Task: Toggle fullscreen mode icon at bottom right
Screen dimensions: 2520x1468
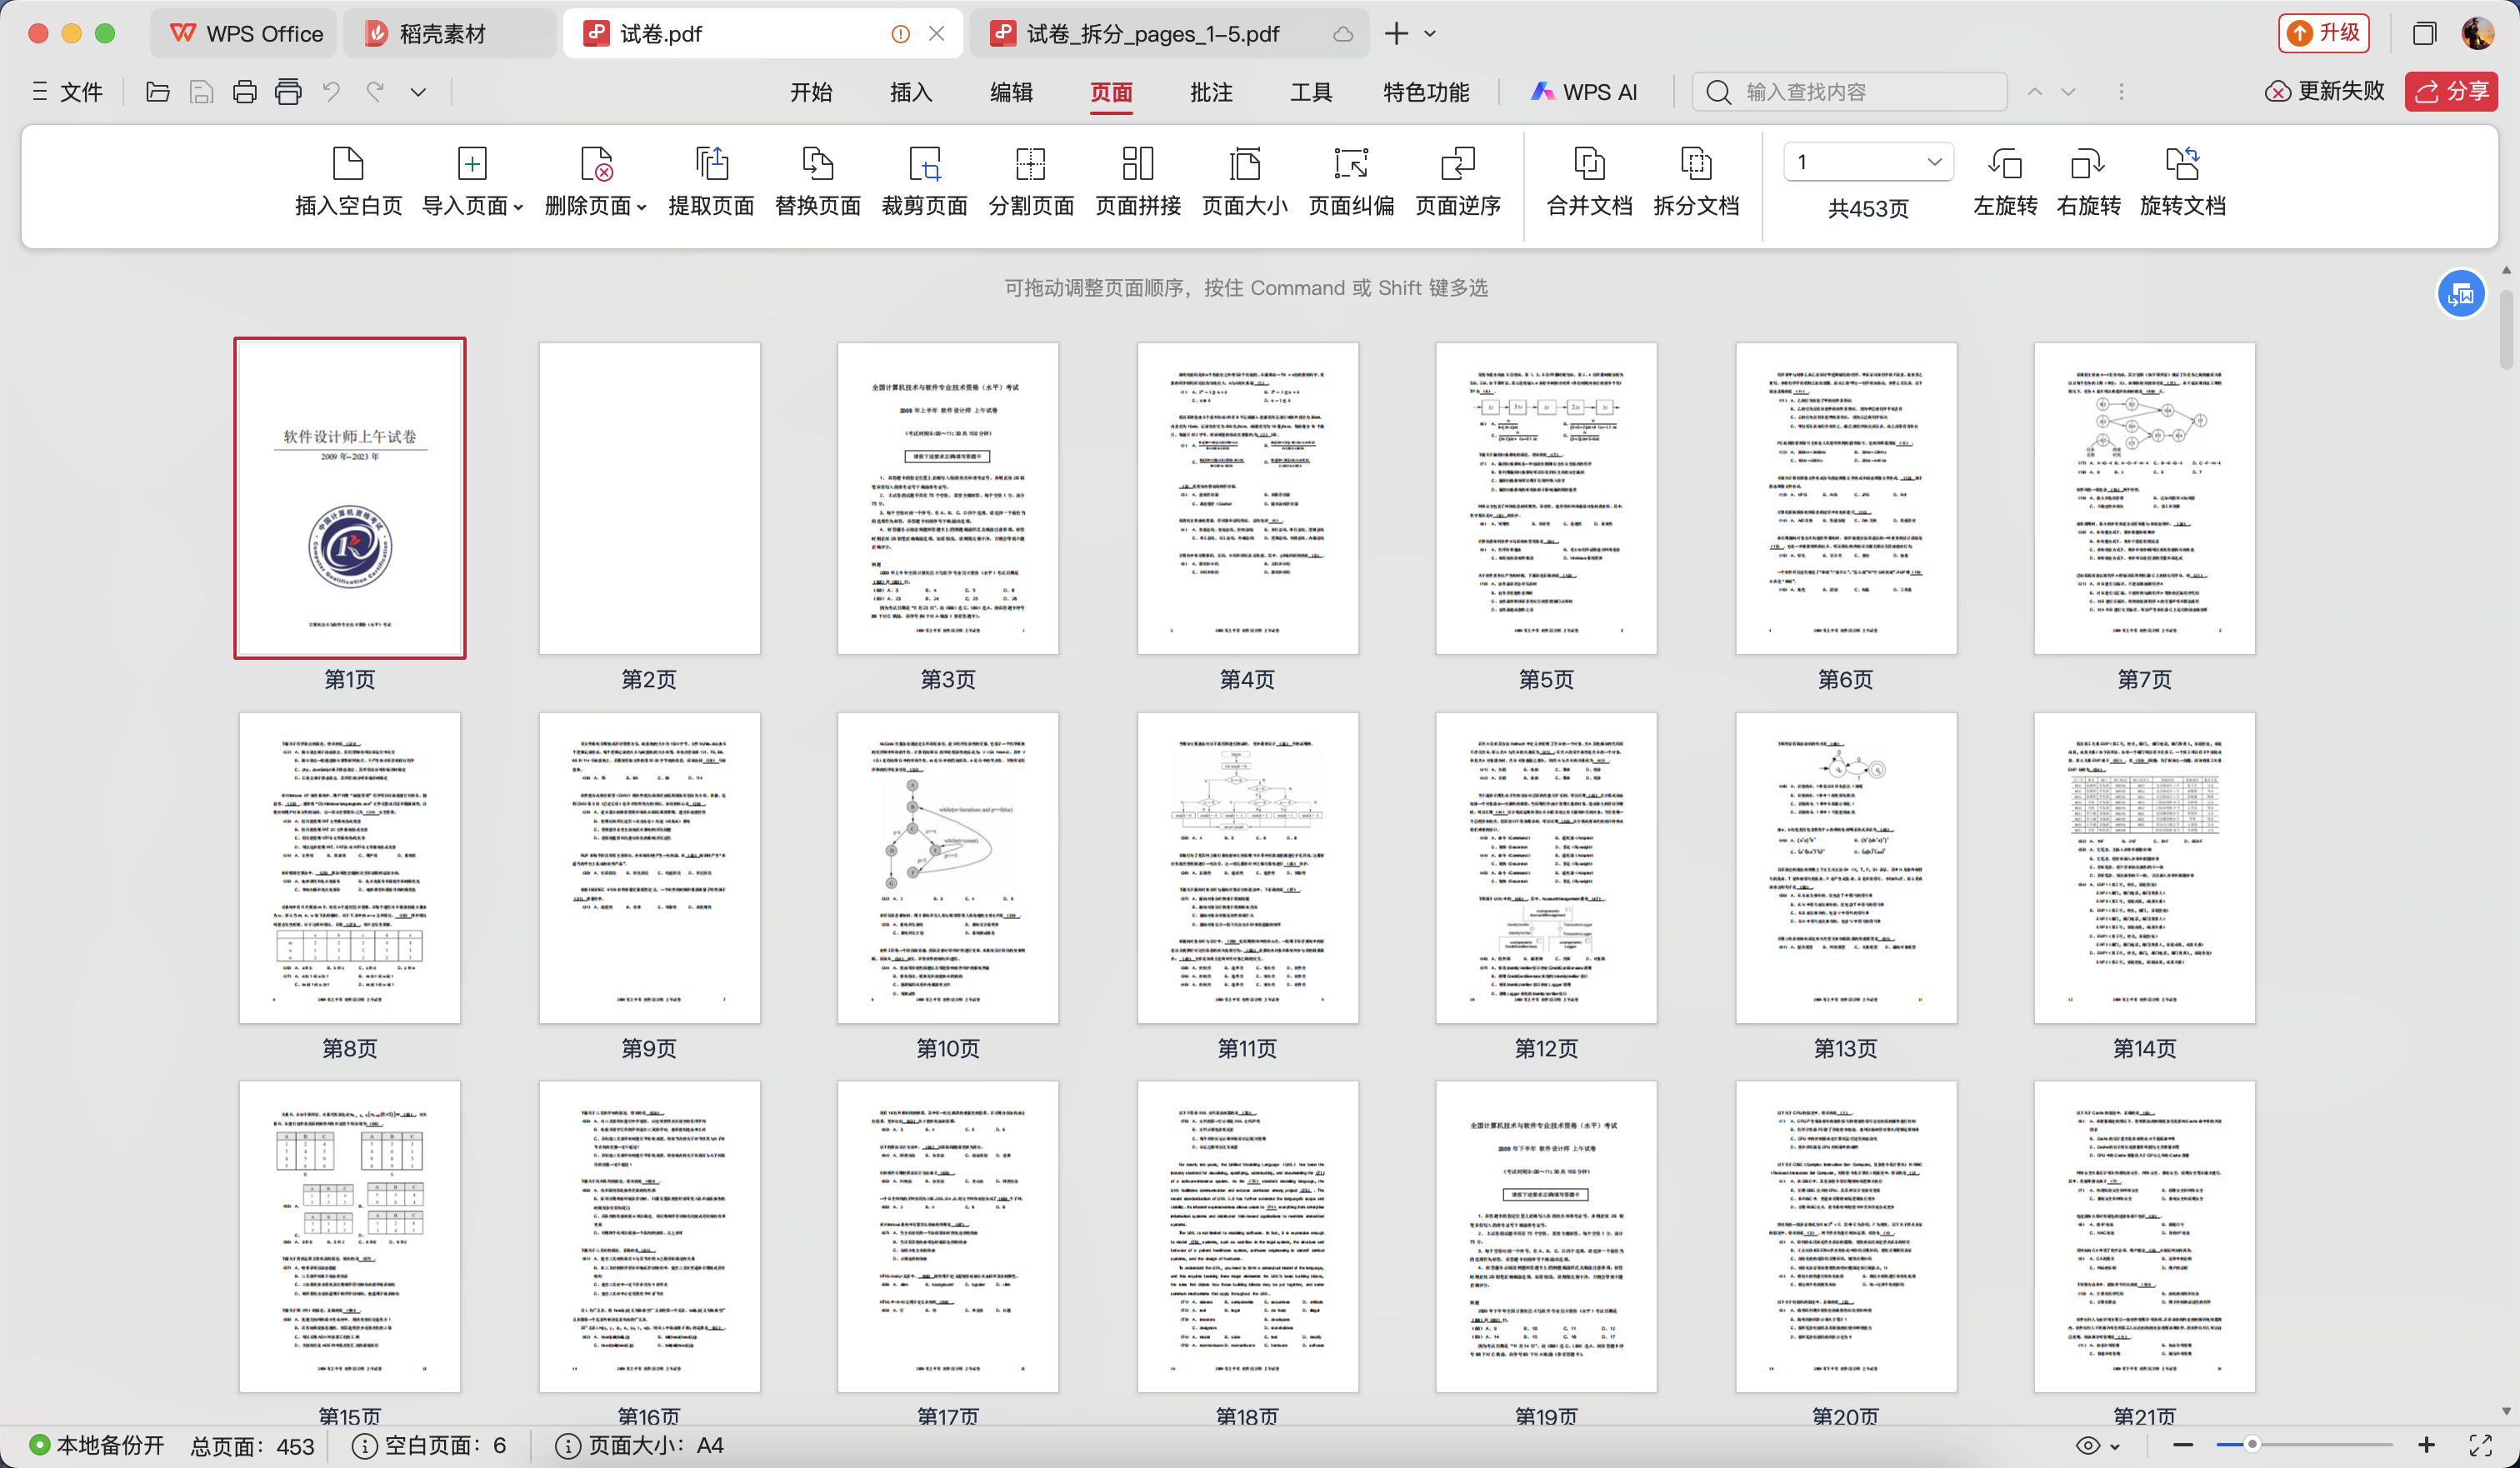Action: (2481, 1445)
